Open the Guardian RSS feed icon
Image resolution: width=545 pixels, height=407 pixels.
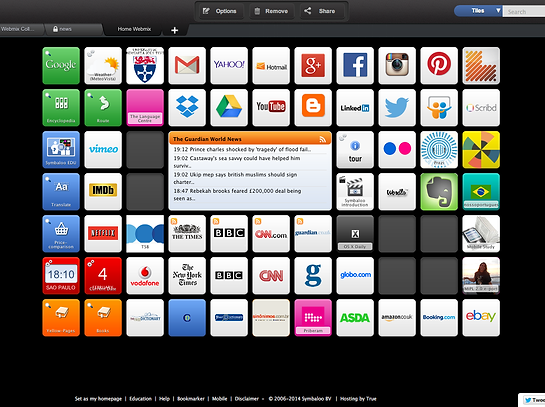pos(323,139)
